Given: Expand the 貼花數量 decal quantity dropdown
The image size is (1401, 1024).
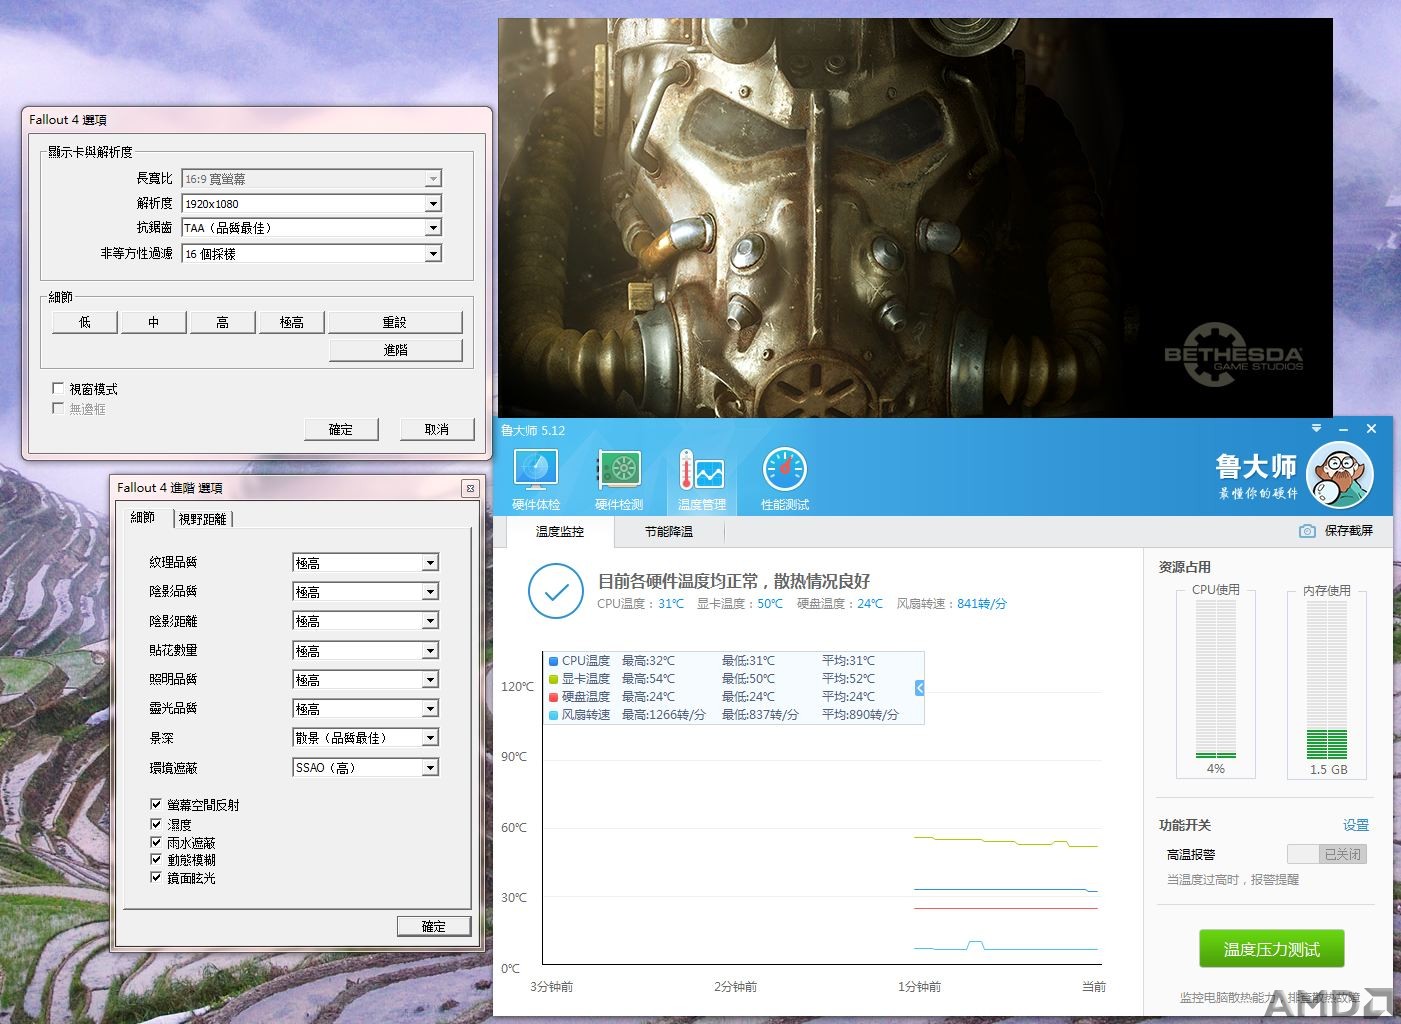Looking at the screenshot, I should [x=365, y=651].
